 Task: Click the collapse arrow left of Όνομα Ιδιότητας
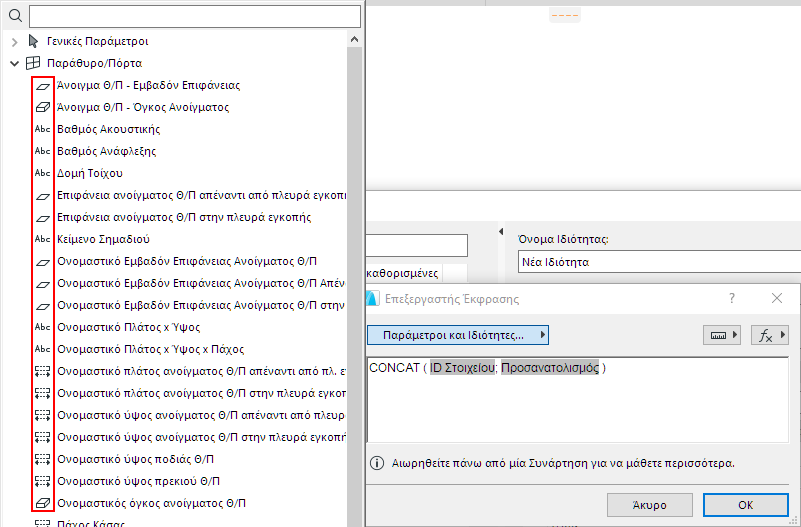501,232
